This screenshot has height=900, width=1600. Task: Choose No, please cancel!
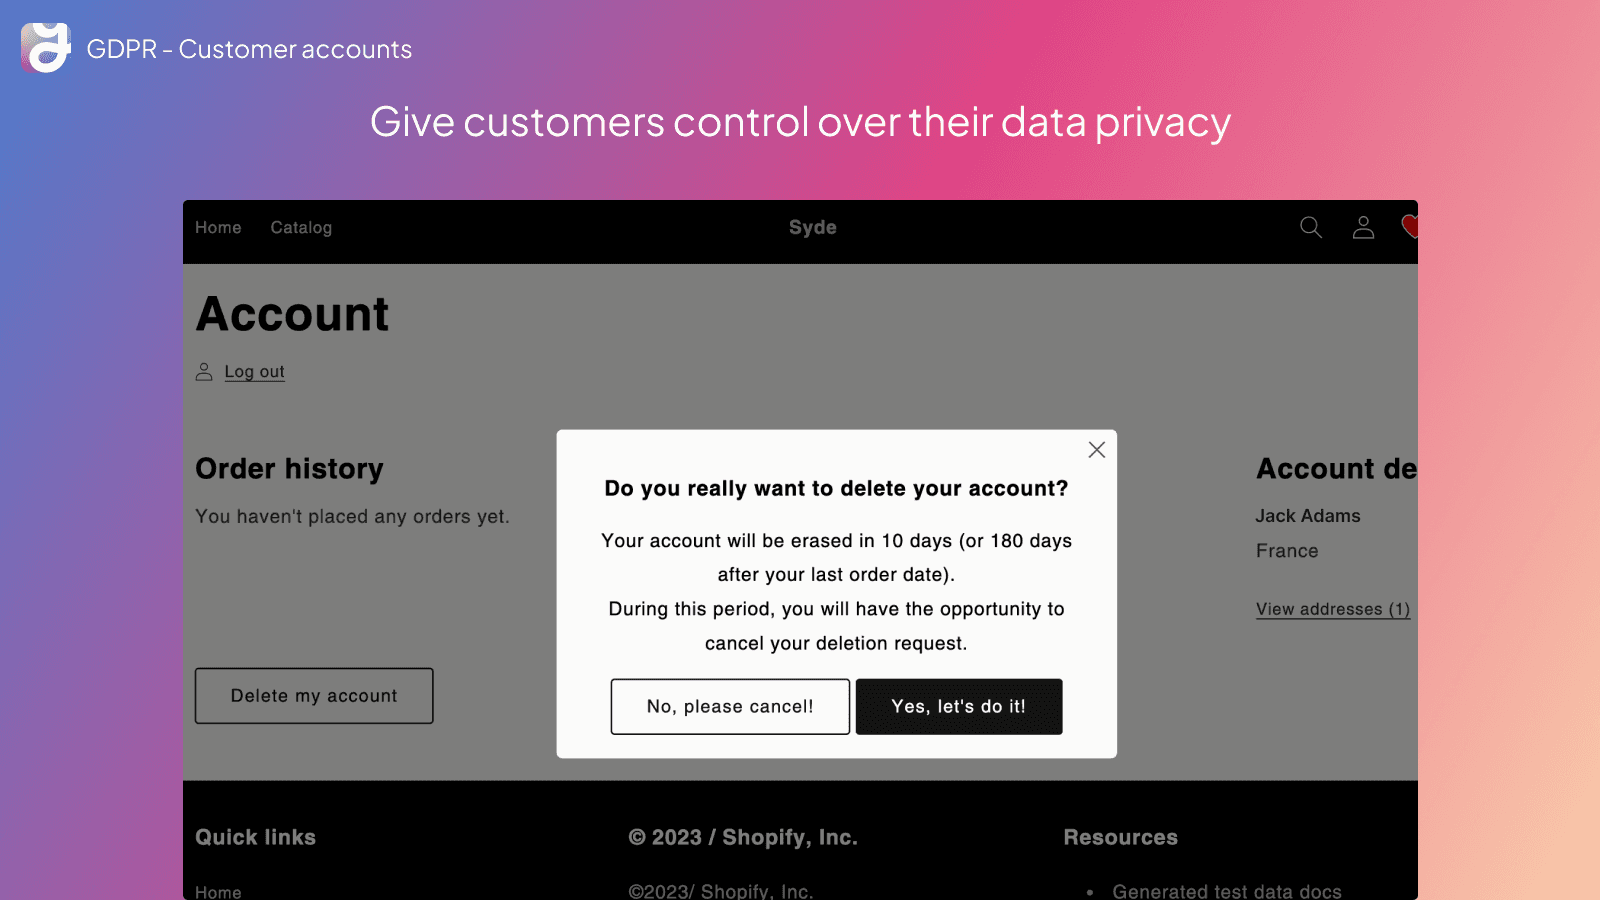pyautogui.click(x=730, y=707)
